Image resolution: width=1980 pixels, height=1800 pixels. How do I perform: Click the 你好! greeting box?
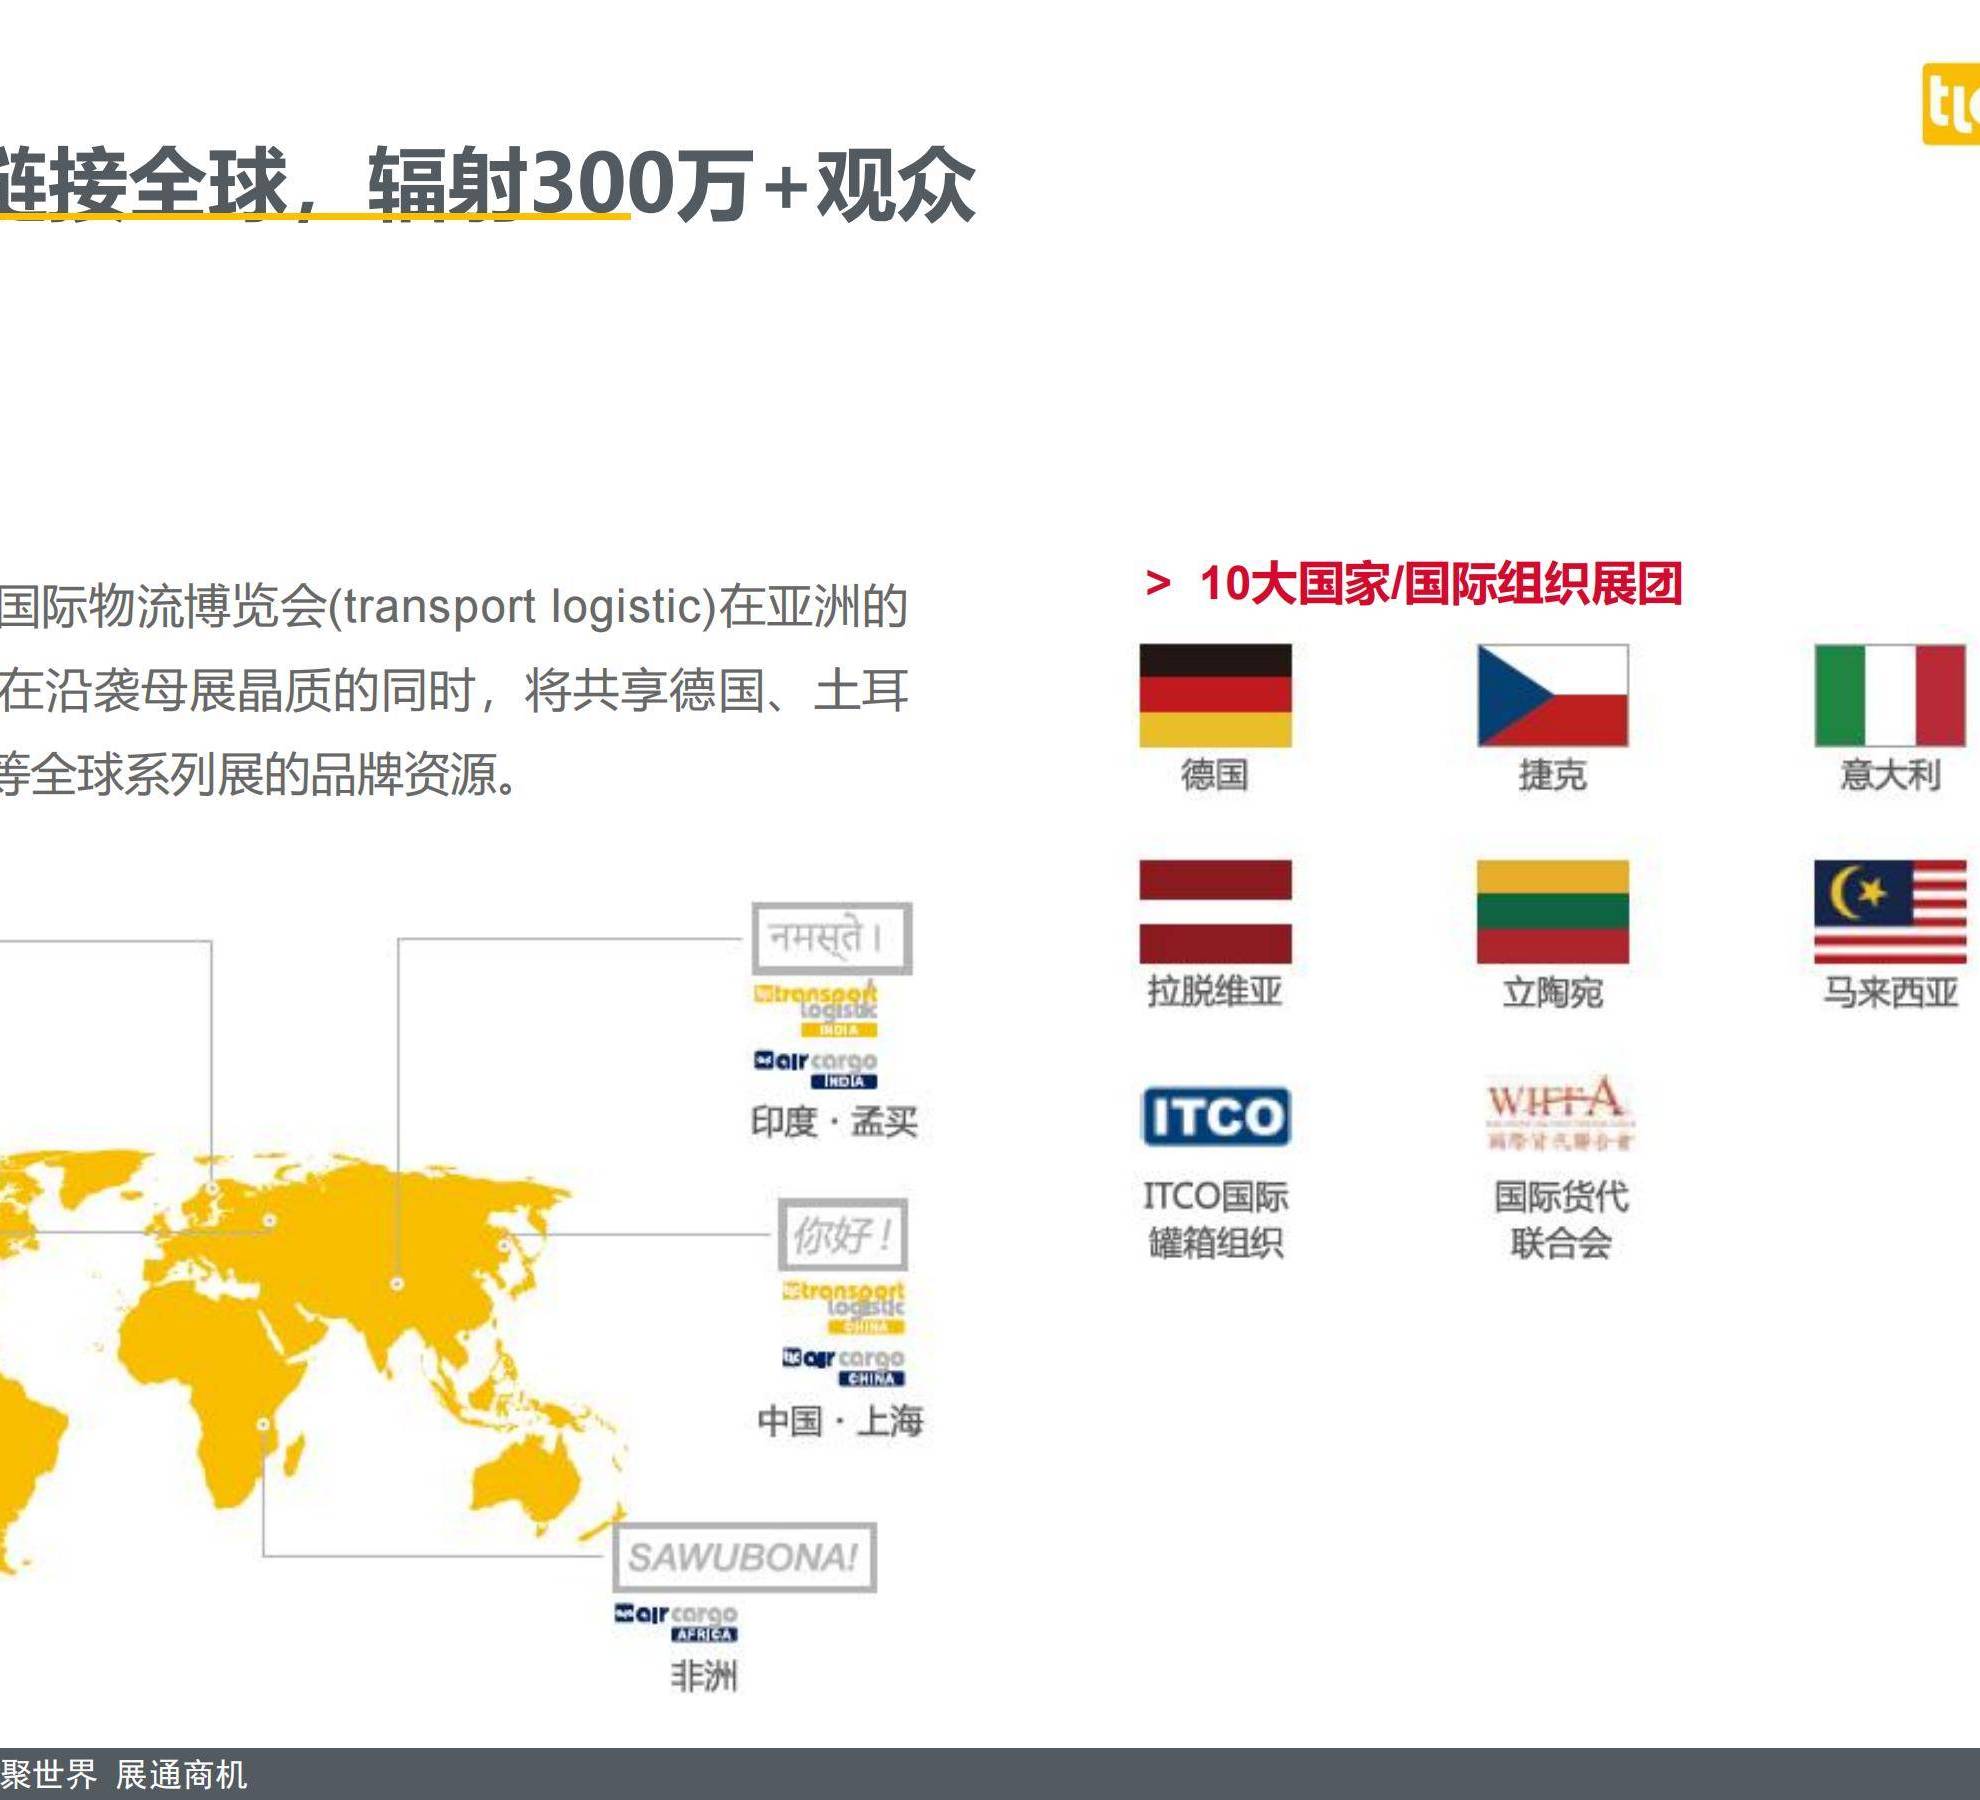coord(843,1234)
